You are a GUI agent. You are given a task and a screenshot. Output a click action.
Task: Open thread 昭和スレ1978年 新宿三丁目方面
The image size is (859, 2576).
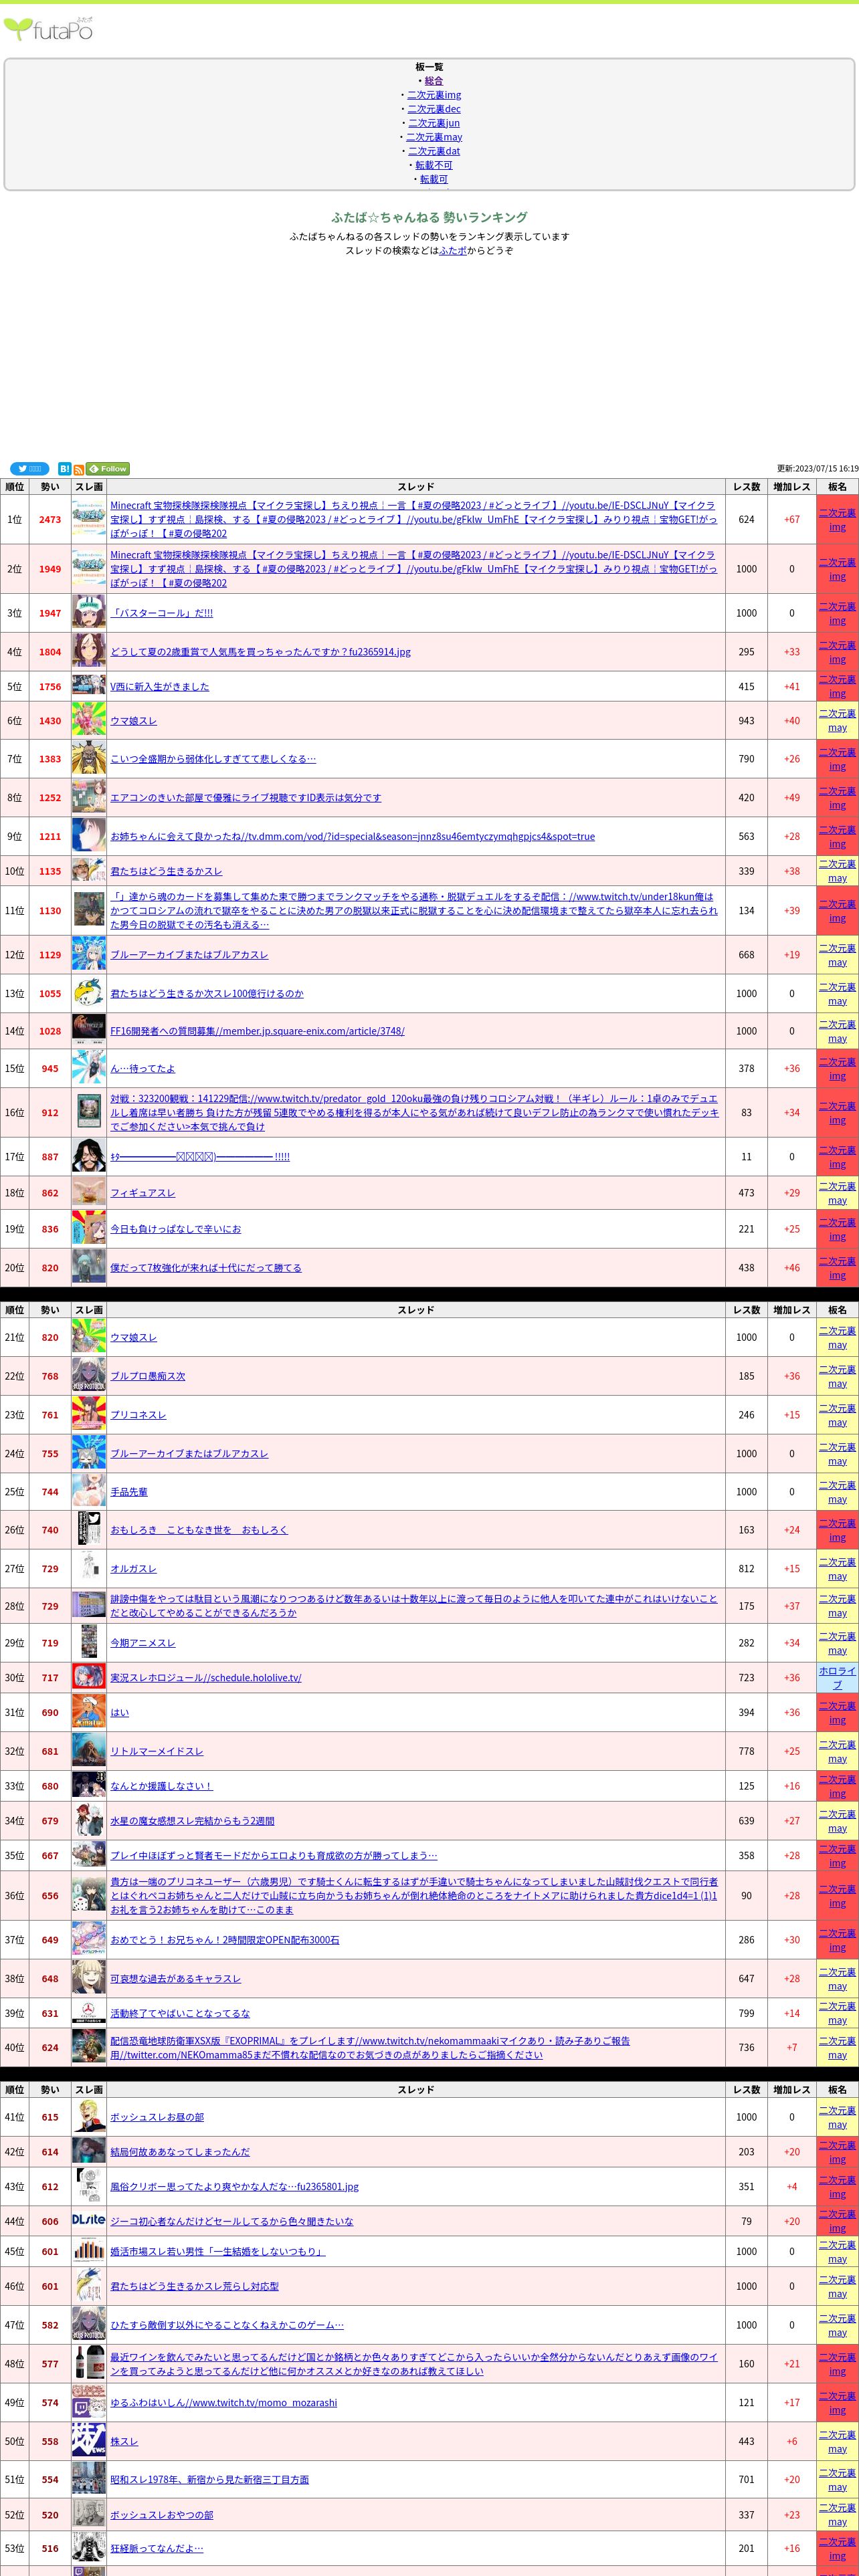click(209, 2480)
